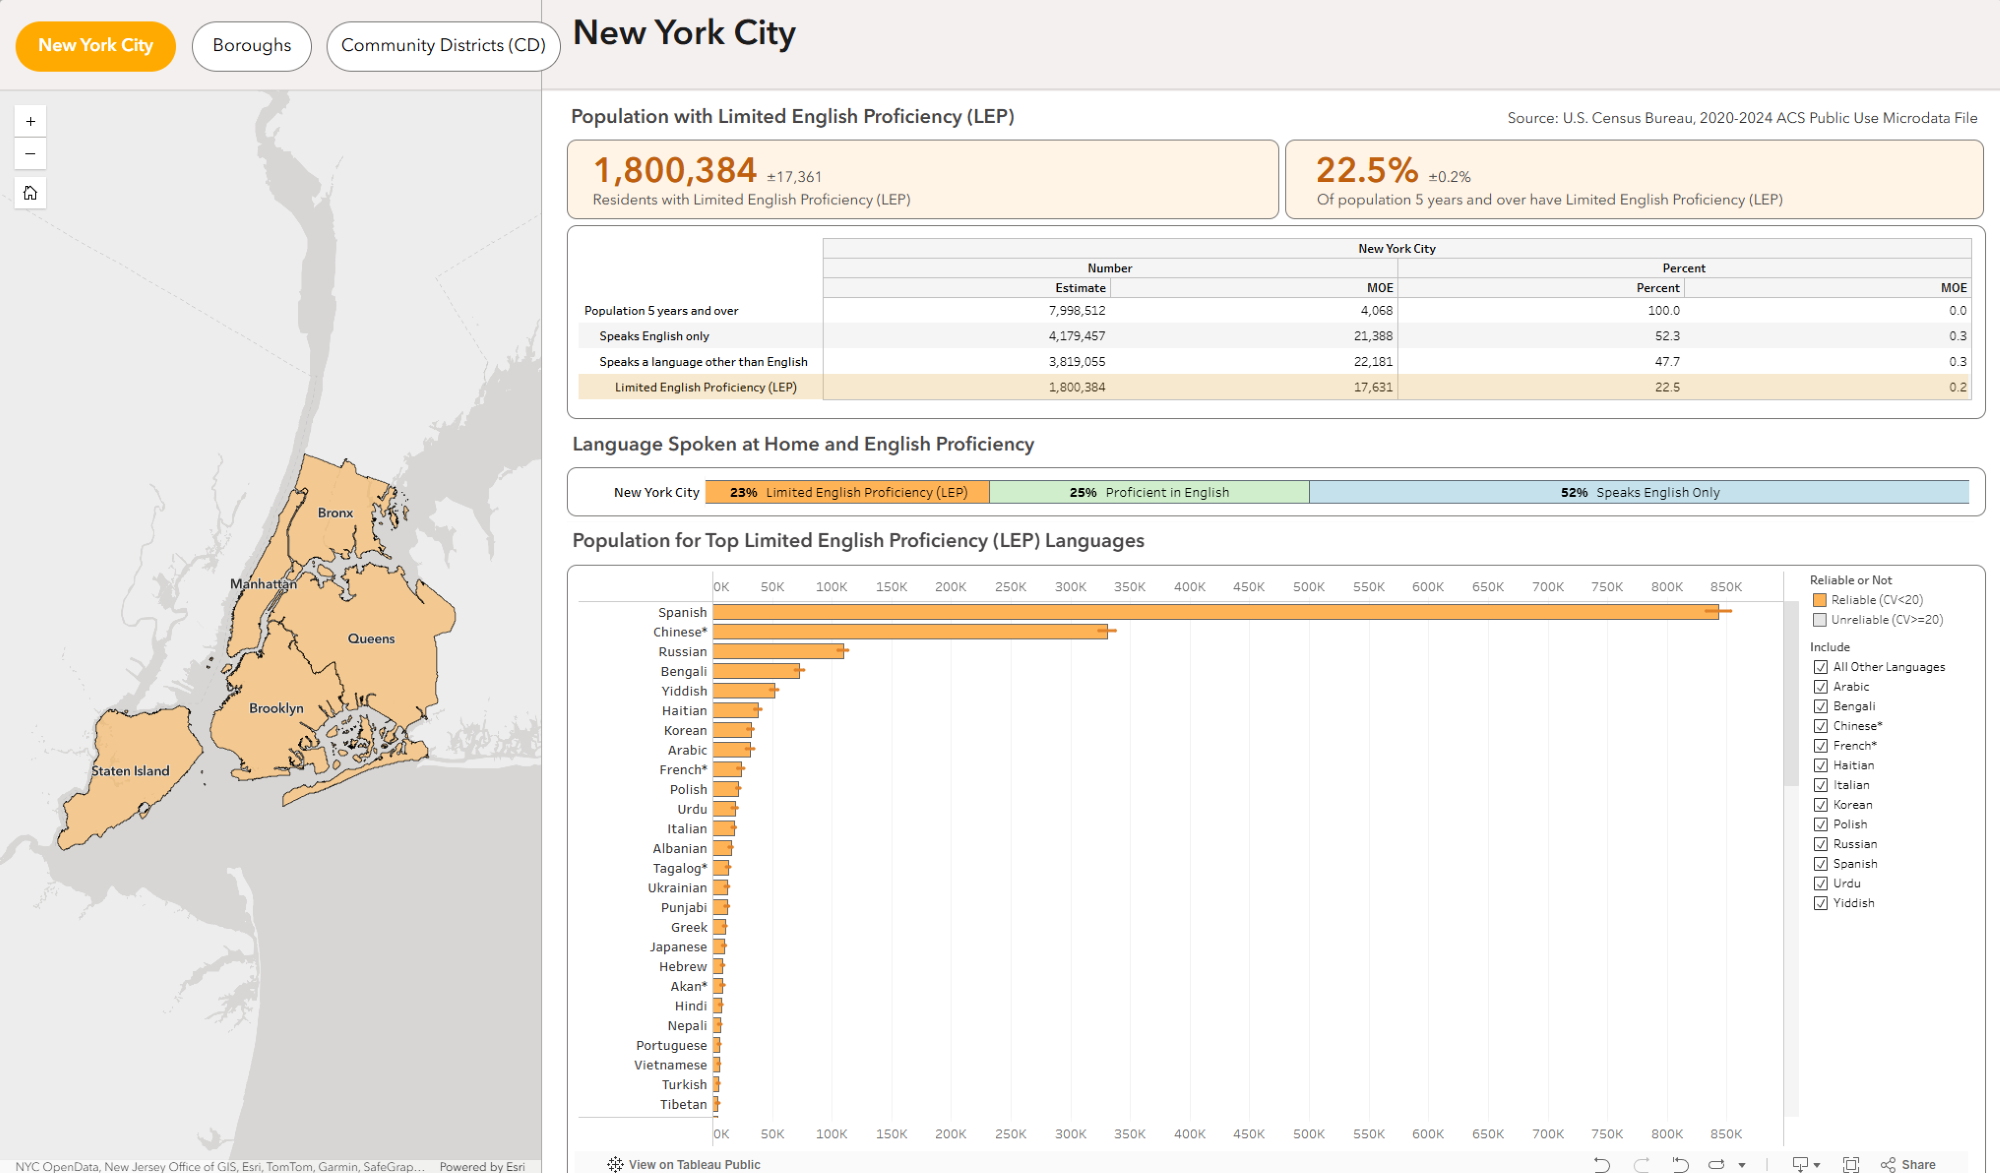
Task: Click the Spanish bar in chart
Action: click(x=1216, y=612)
